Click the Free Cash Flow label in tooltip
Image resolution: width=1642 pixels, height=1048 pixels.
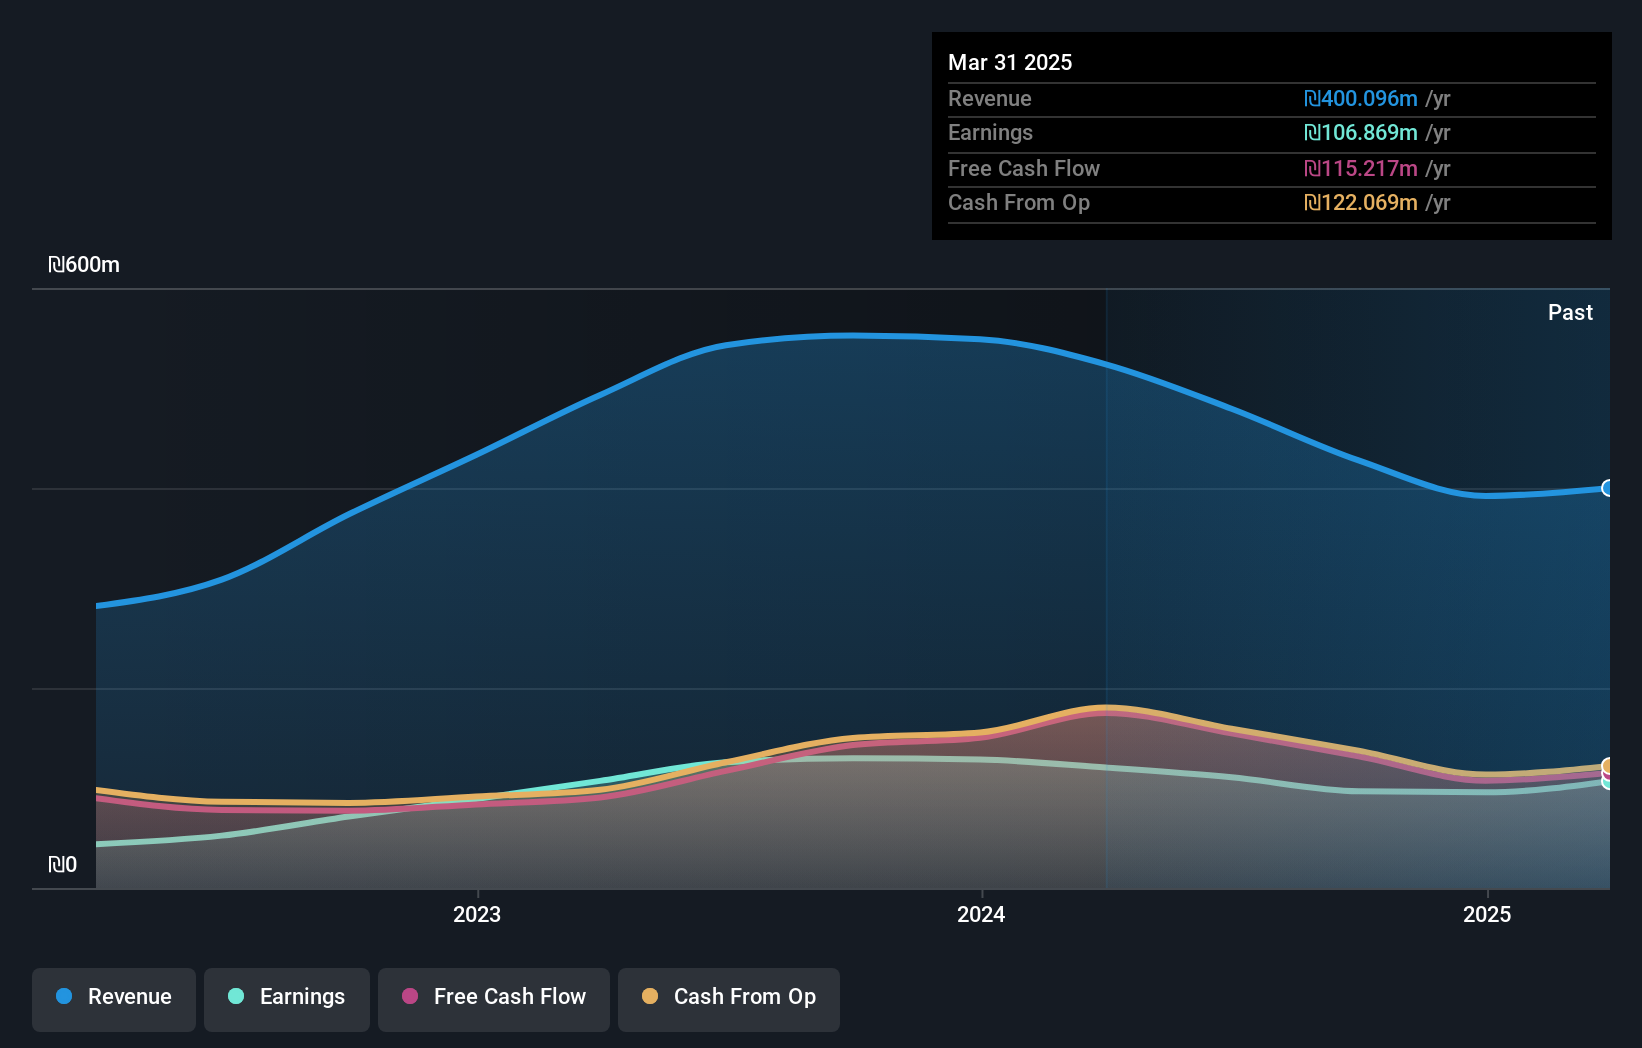pyautogui.click(x=1024, y=168)
